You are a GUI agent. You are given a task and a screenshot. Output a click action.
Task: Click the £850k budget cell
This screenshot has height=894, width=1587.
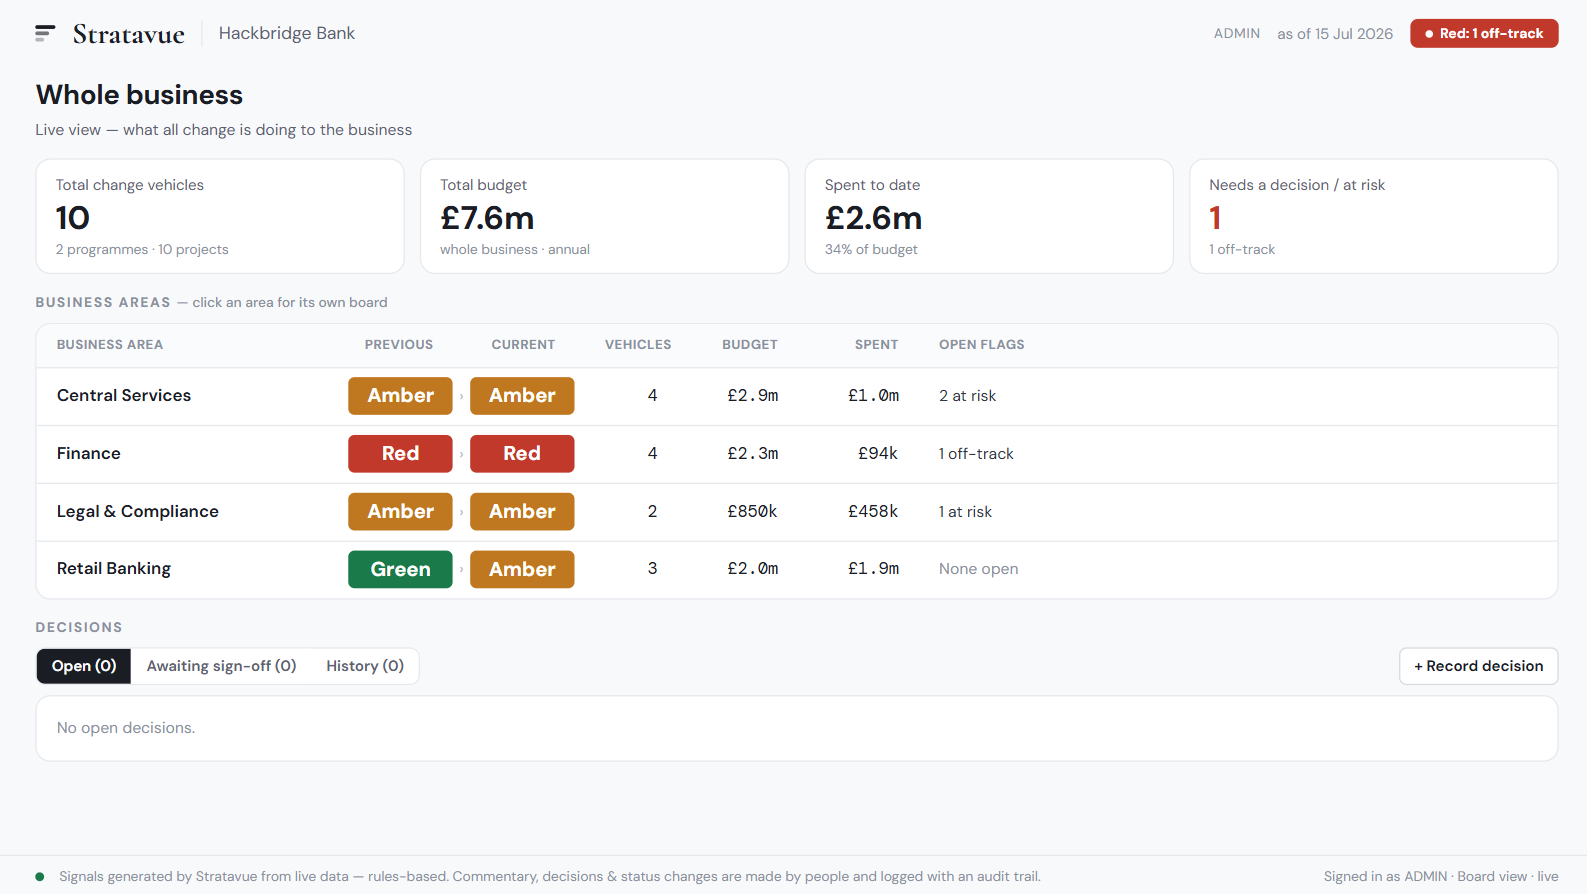click(752, 512)
